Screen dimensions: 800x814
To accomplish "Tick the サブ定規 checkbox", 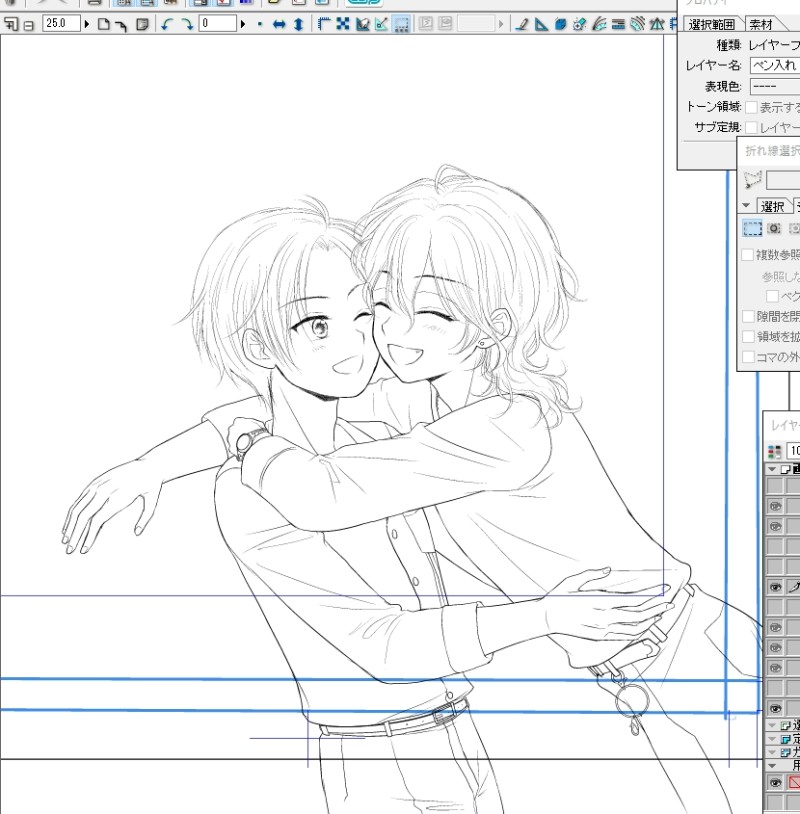I will (751, 128).
